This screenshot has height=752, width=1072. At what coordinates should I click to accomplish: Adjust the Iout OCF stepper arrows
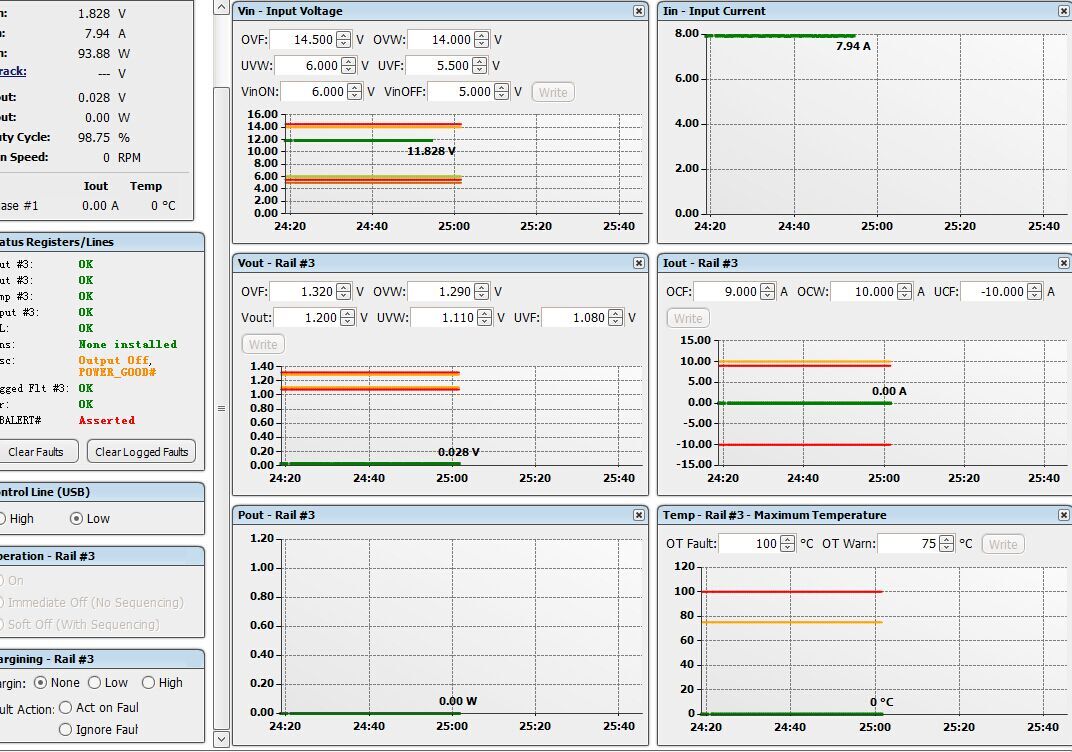[768, 292]
